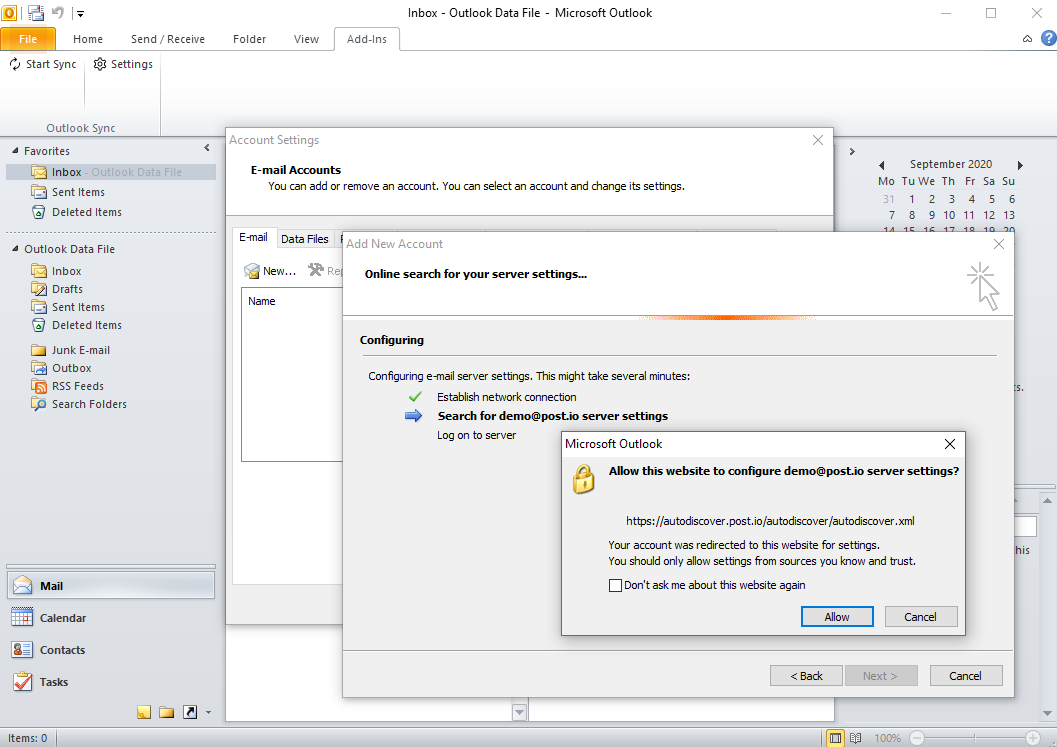Screen dimensions: 1057x747
Task: Click the Notes icon at navigation bottom
Action: [144, 712]
